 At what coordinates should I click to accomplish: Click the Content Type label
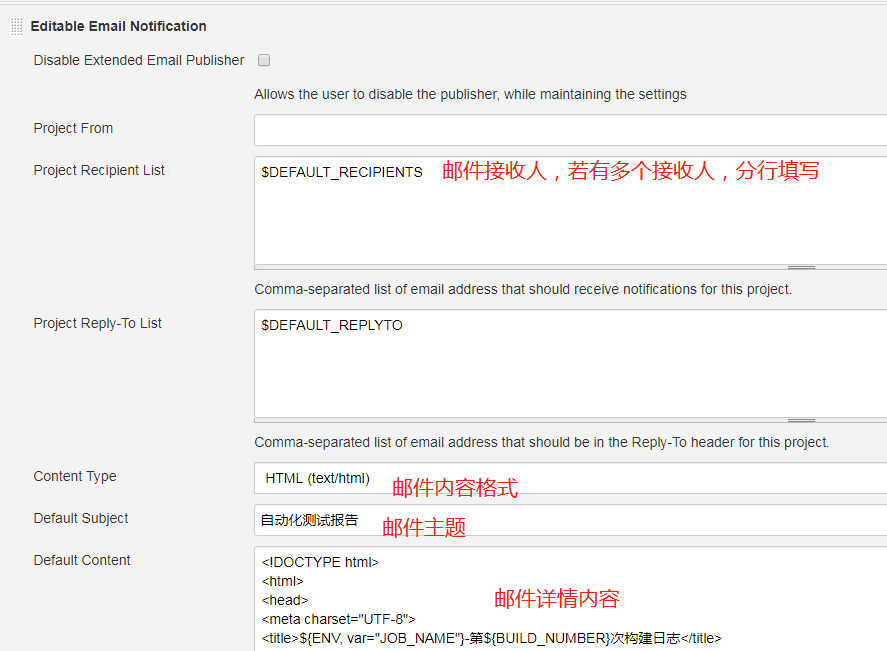[75, 476]
